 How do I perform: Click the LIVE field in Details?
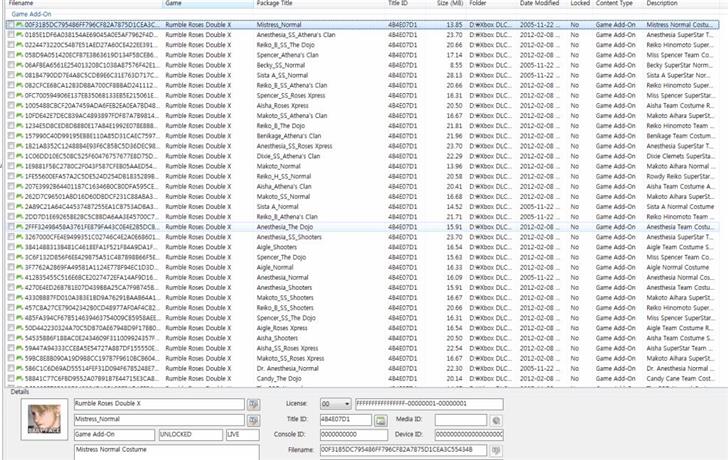[x=243, y=435]
